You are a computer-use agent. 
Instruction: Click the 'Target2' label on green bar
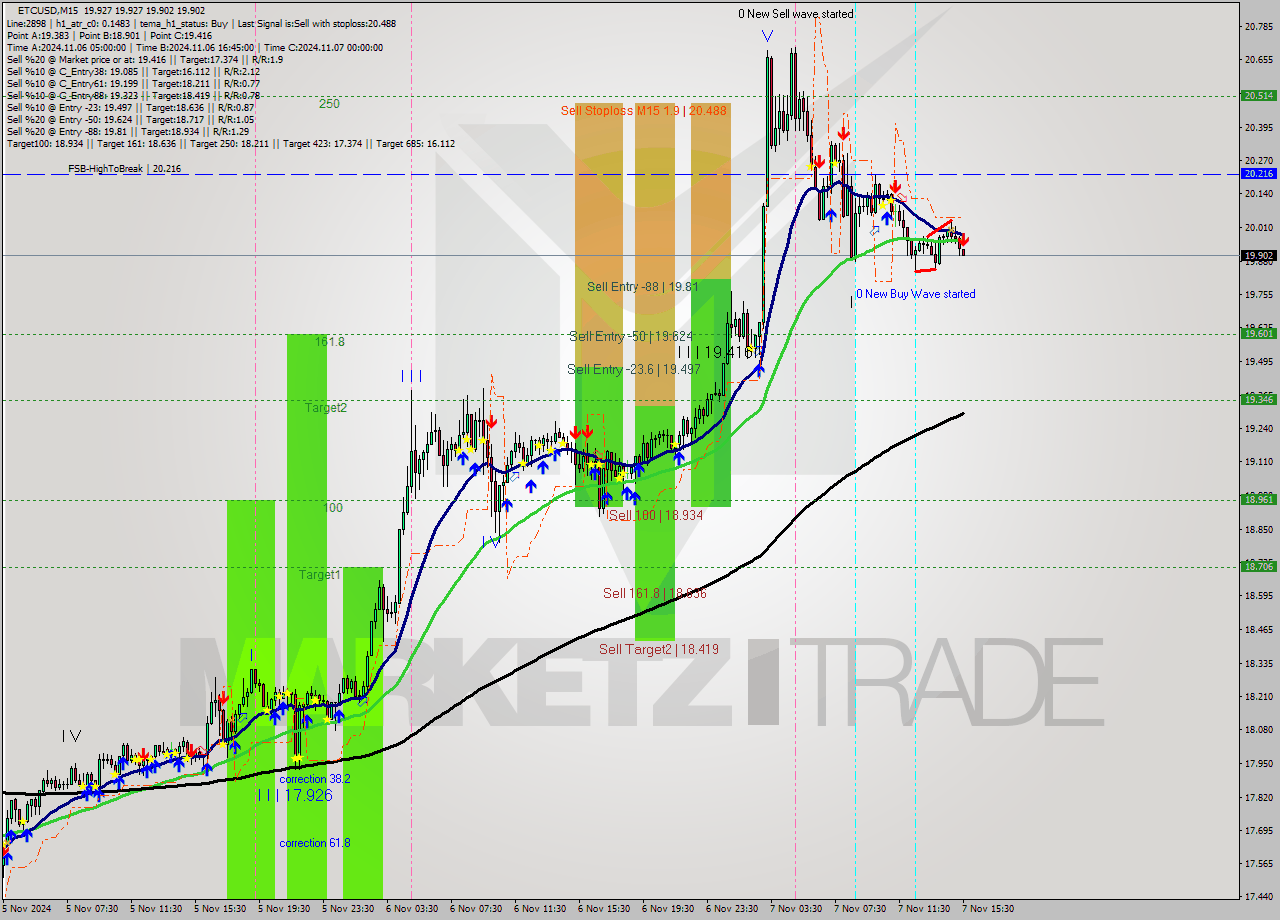tap(326, 408)
